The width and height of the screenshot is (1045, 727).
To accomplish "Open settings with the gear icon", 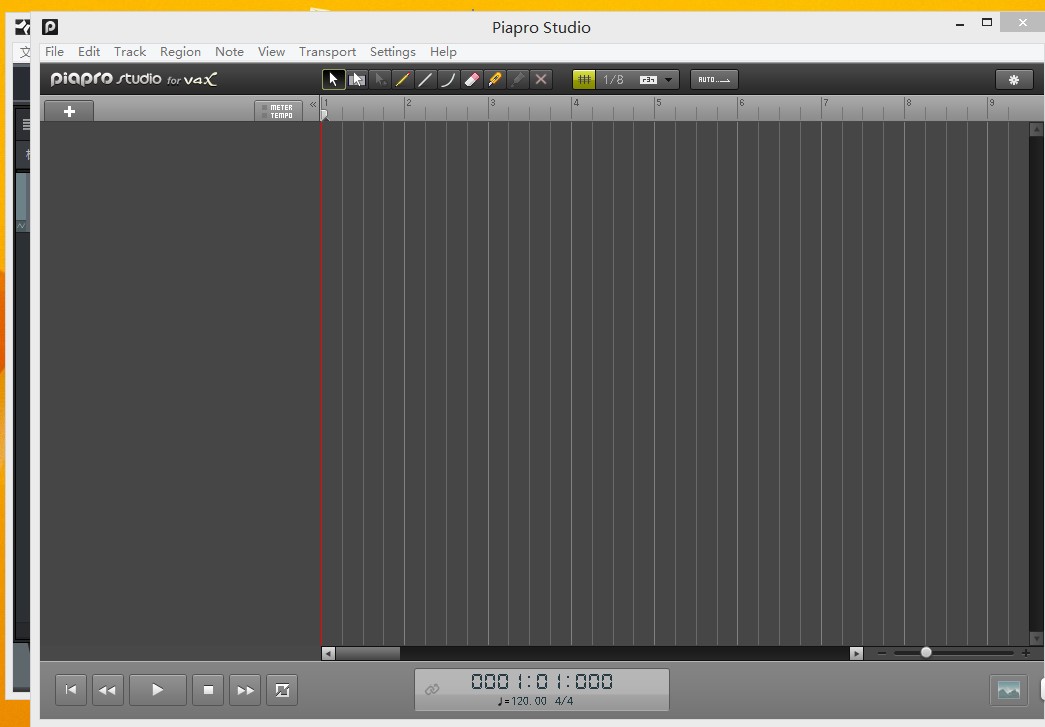I will [1014, 80].
